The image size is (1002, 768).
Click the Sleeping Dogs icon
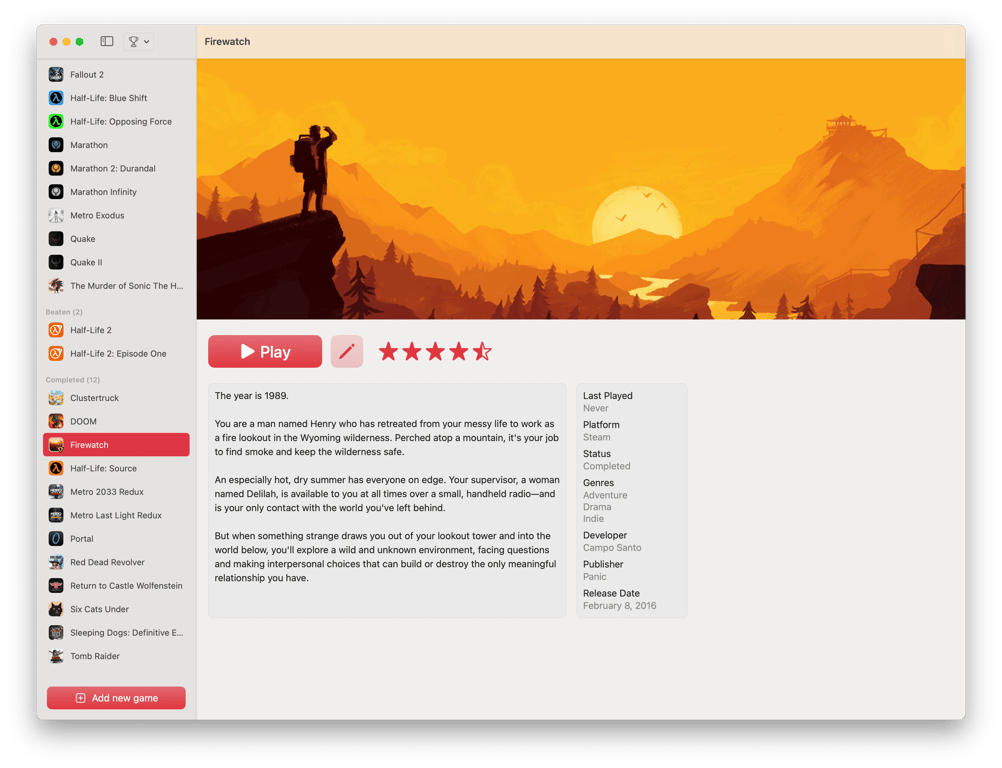coord(56,633)
